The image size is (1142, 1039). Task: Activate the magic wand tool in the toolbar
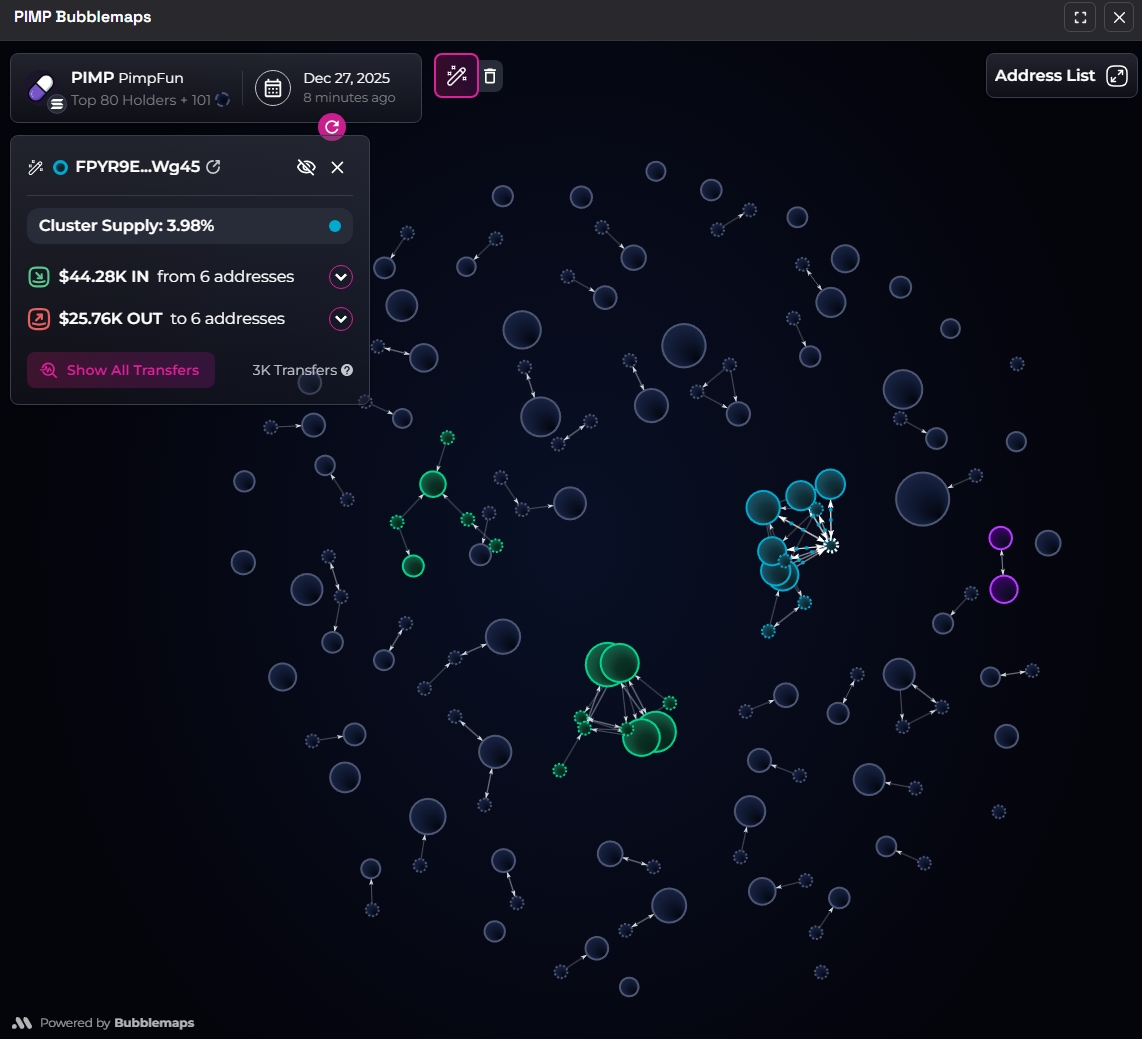(x=457, y=76)
